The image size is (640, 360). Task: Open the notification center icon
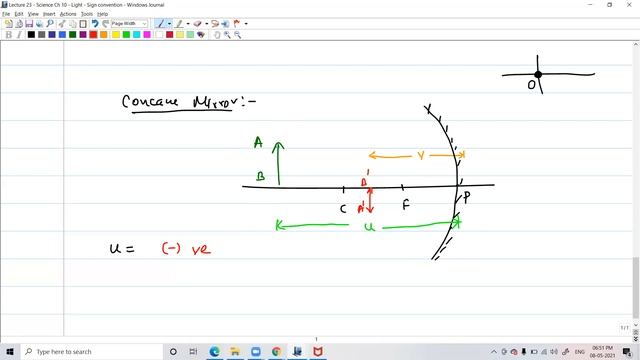coord(627,351)
